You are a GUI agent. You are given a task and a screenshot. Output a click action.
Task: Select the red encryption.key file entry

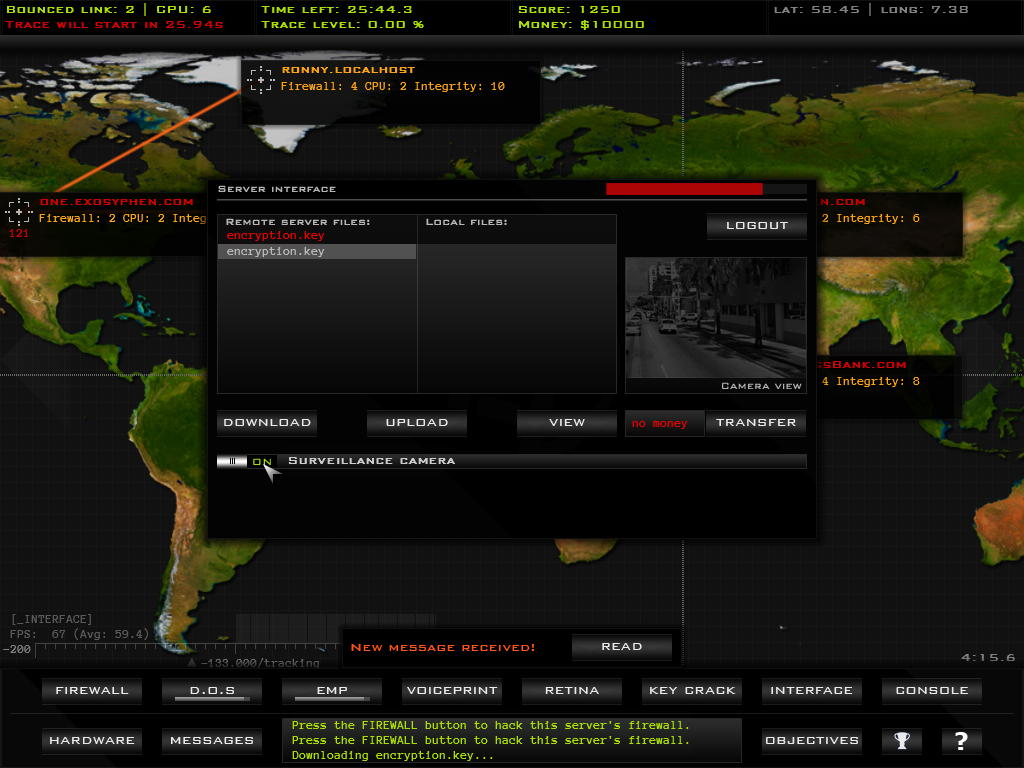pos(276,236)
